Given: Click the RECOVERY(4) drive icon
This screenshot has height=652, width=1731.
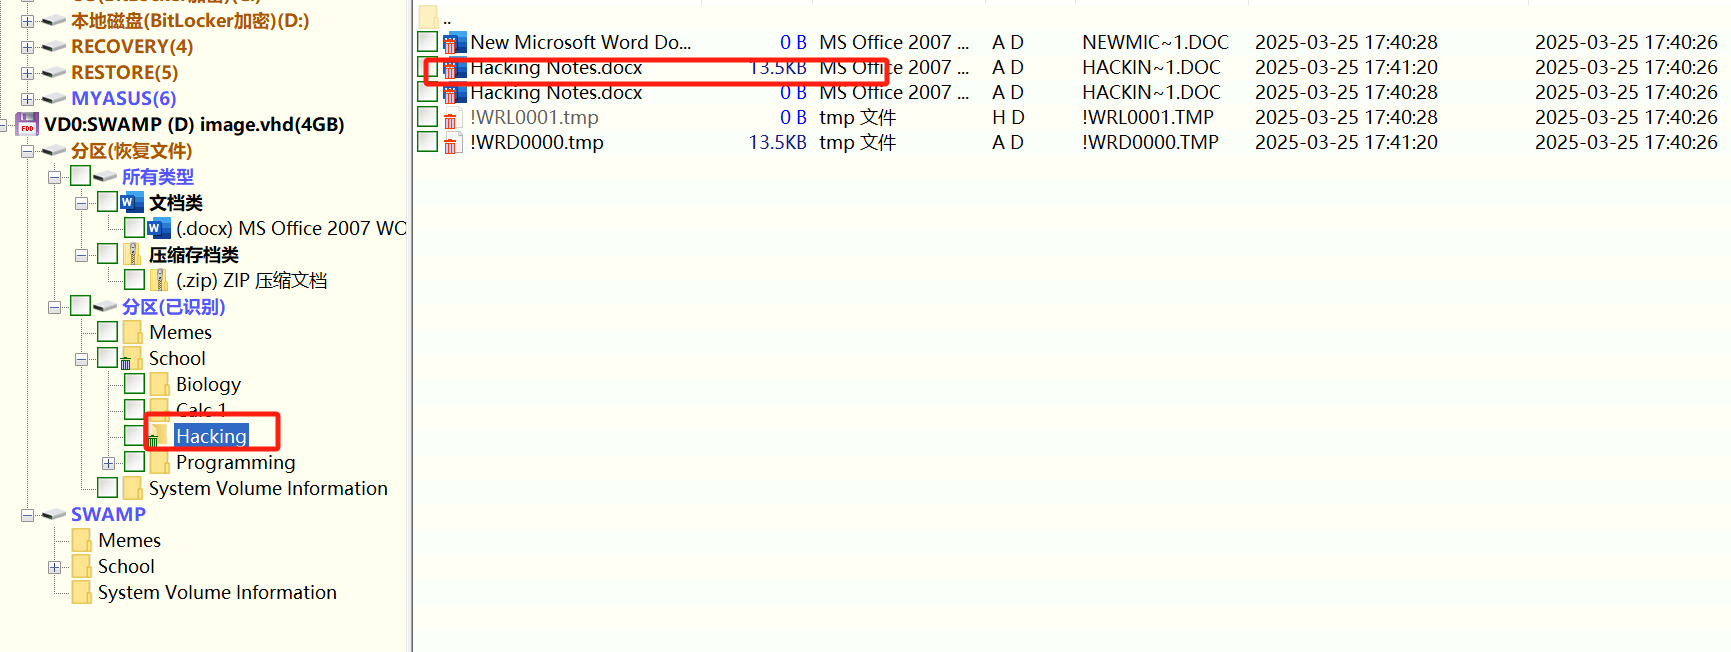Looking at the screenshot, I should coord(54,47).
